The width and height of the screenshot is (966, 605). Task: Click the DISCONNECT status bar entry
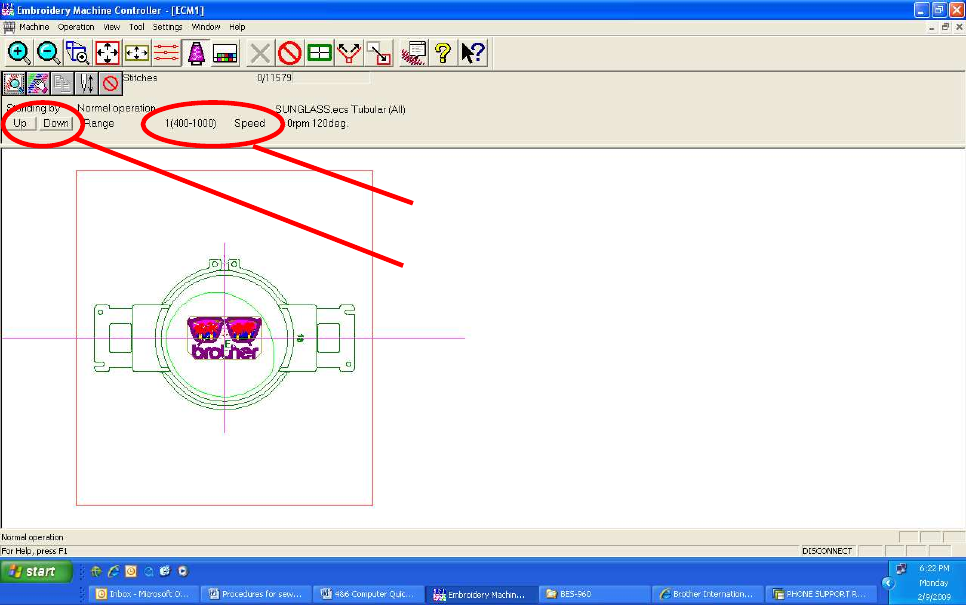[x=827, y=551]
